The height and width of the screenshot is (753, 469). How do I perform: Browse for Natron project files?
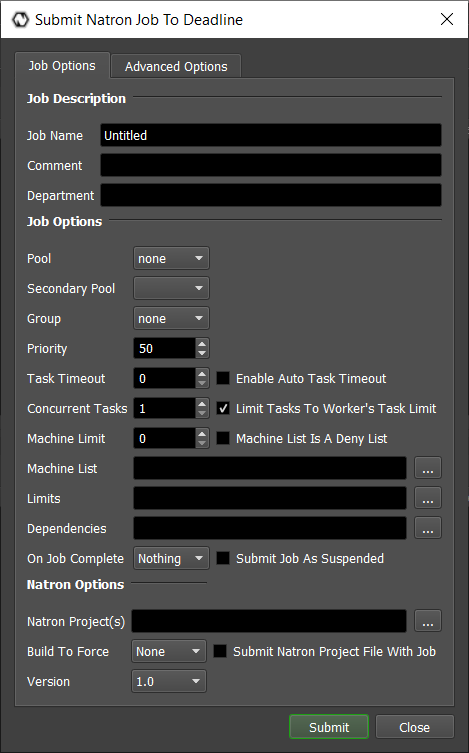(428, 621)
